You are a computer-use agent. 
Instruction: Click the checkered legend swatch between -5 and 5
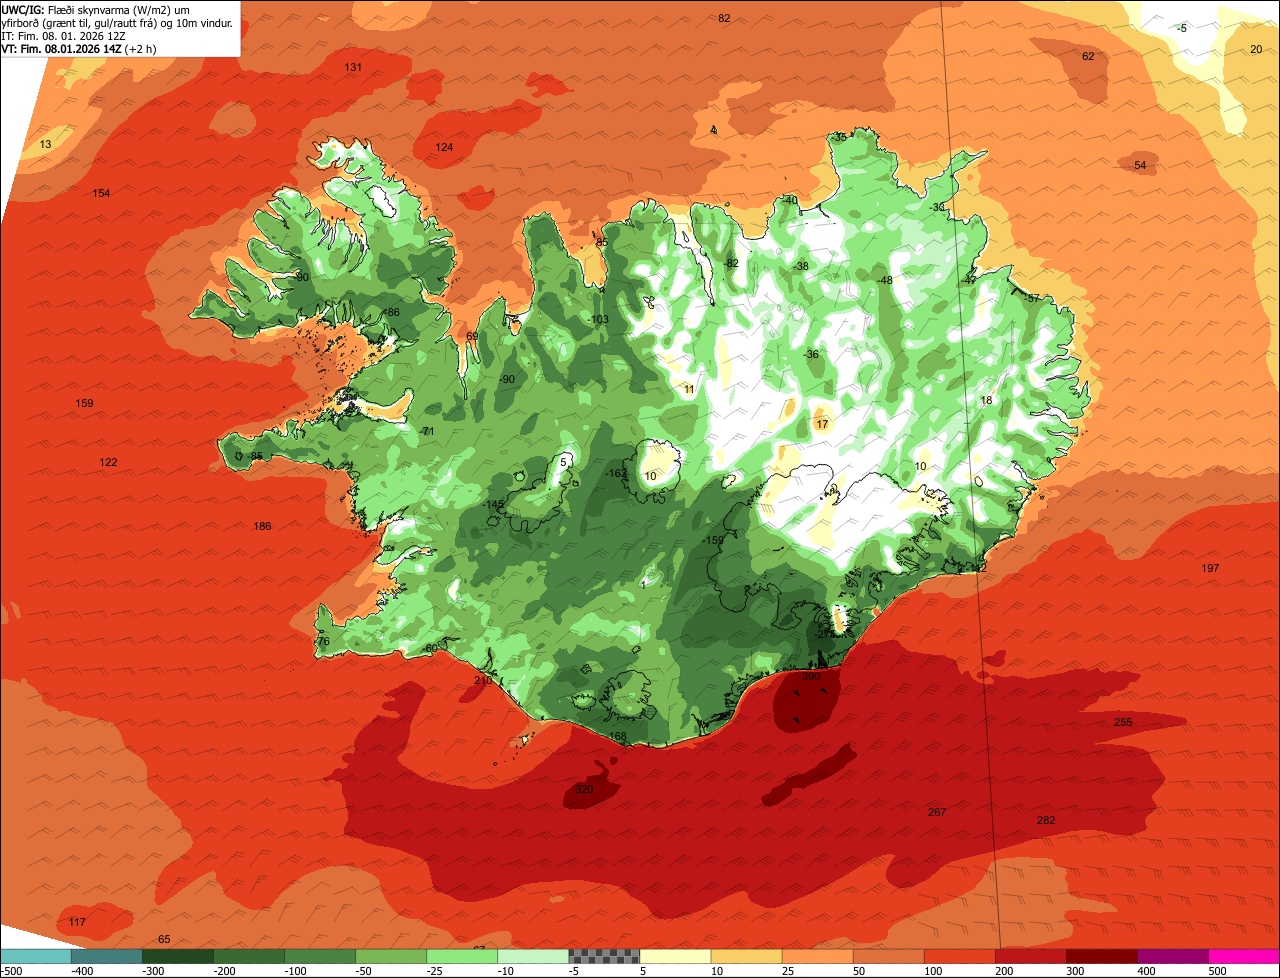[603, 956]
